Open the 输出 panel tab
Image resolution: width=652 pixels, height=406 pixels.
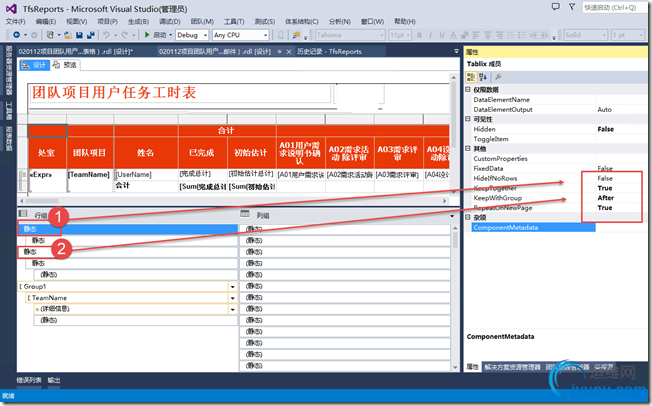(x=54, y=380)
